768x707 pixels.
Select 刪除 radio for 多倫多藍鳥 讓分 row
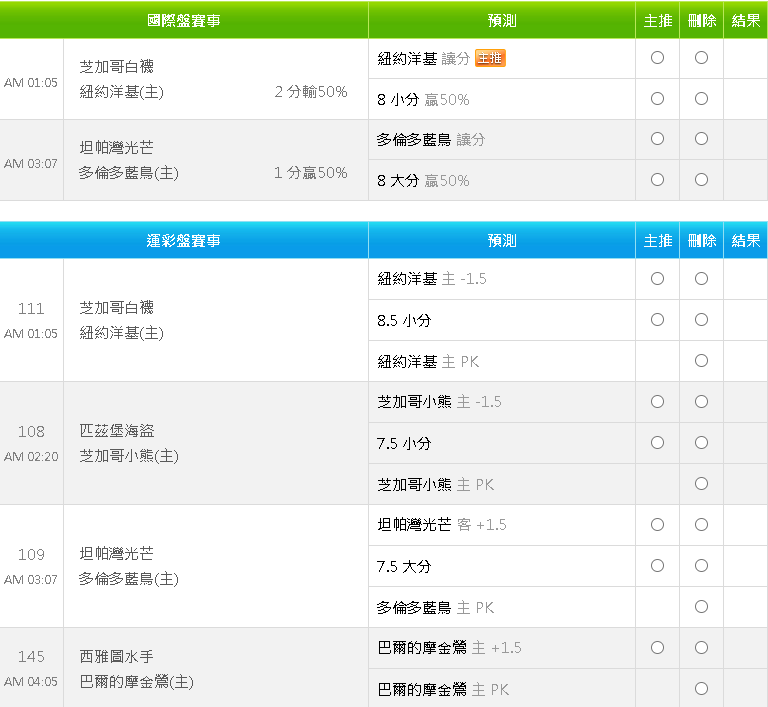[x=701, y=139]
